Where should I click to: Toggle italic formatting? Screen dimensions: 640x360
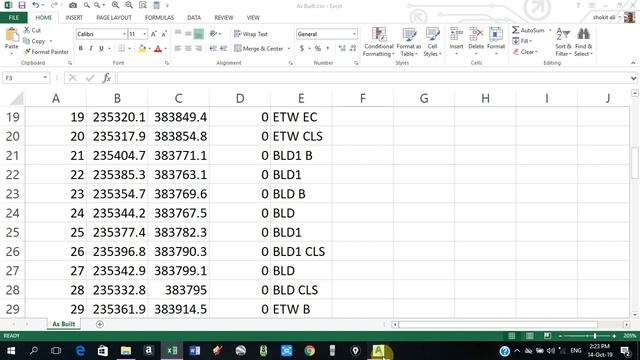[x=91, y=49]
